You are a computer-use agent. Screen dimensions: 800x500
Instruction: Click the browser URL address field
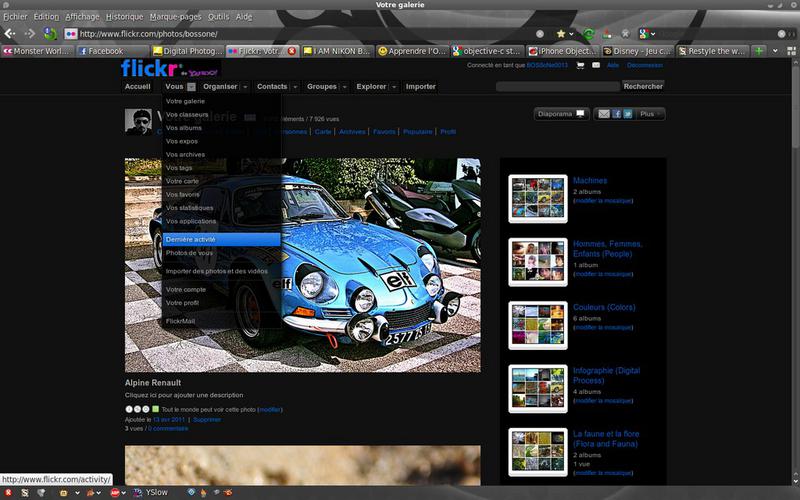(306, 34)
